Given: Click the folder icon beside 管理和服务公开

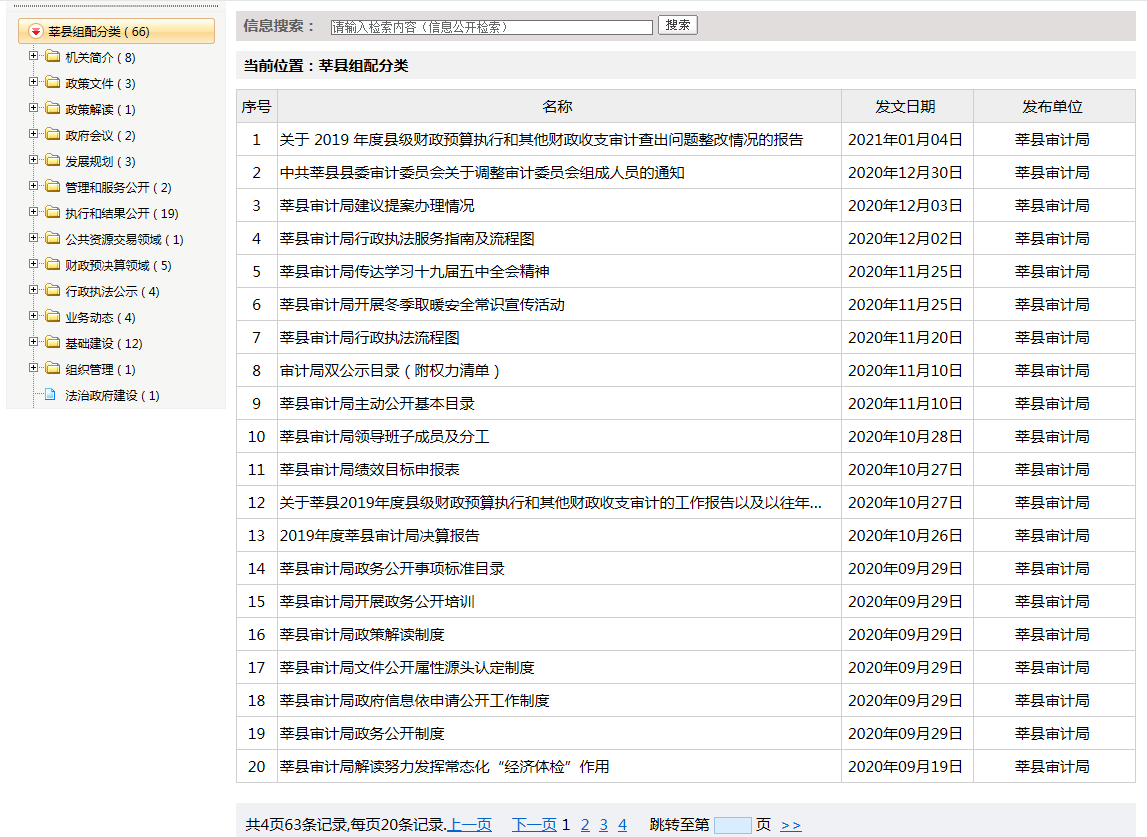Looking at the screenshot, I should (53, 186).
